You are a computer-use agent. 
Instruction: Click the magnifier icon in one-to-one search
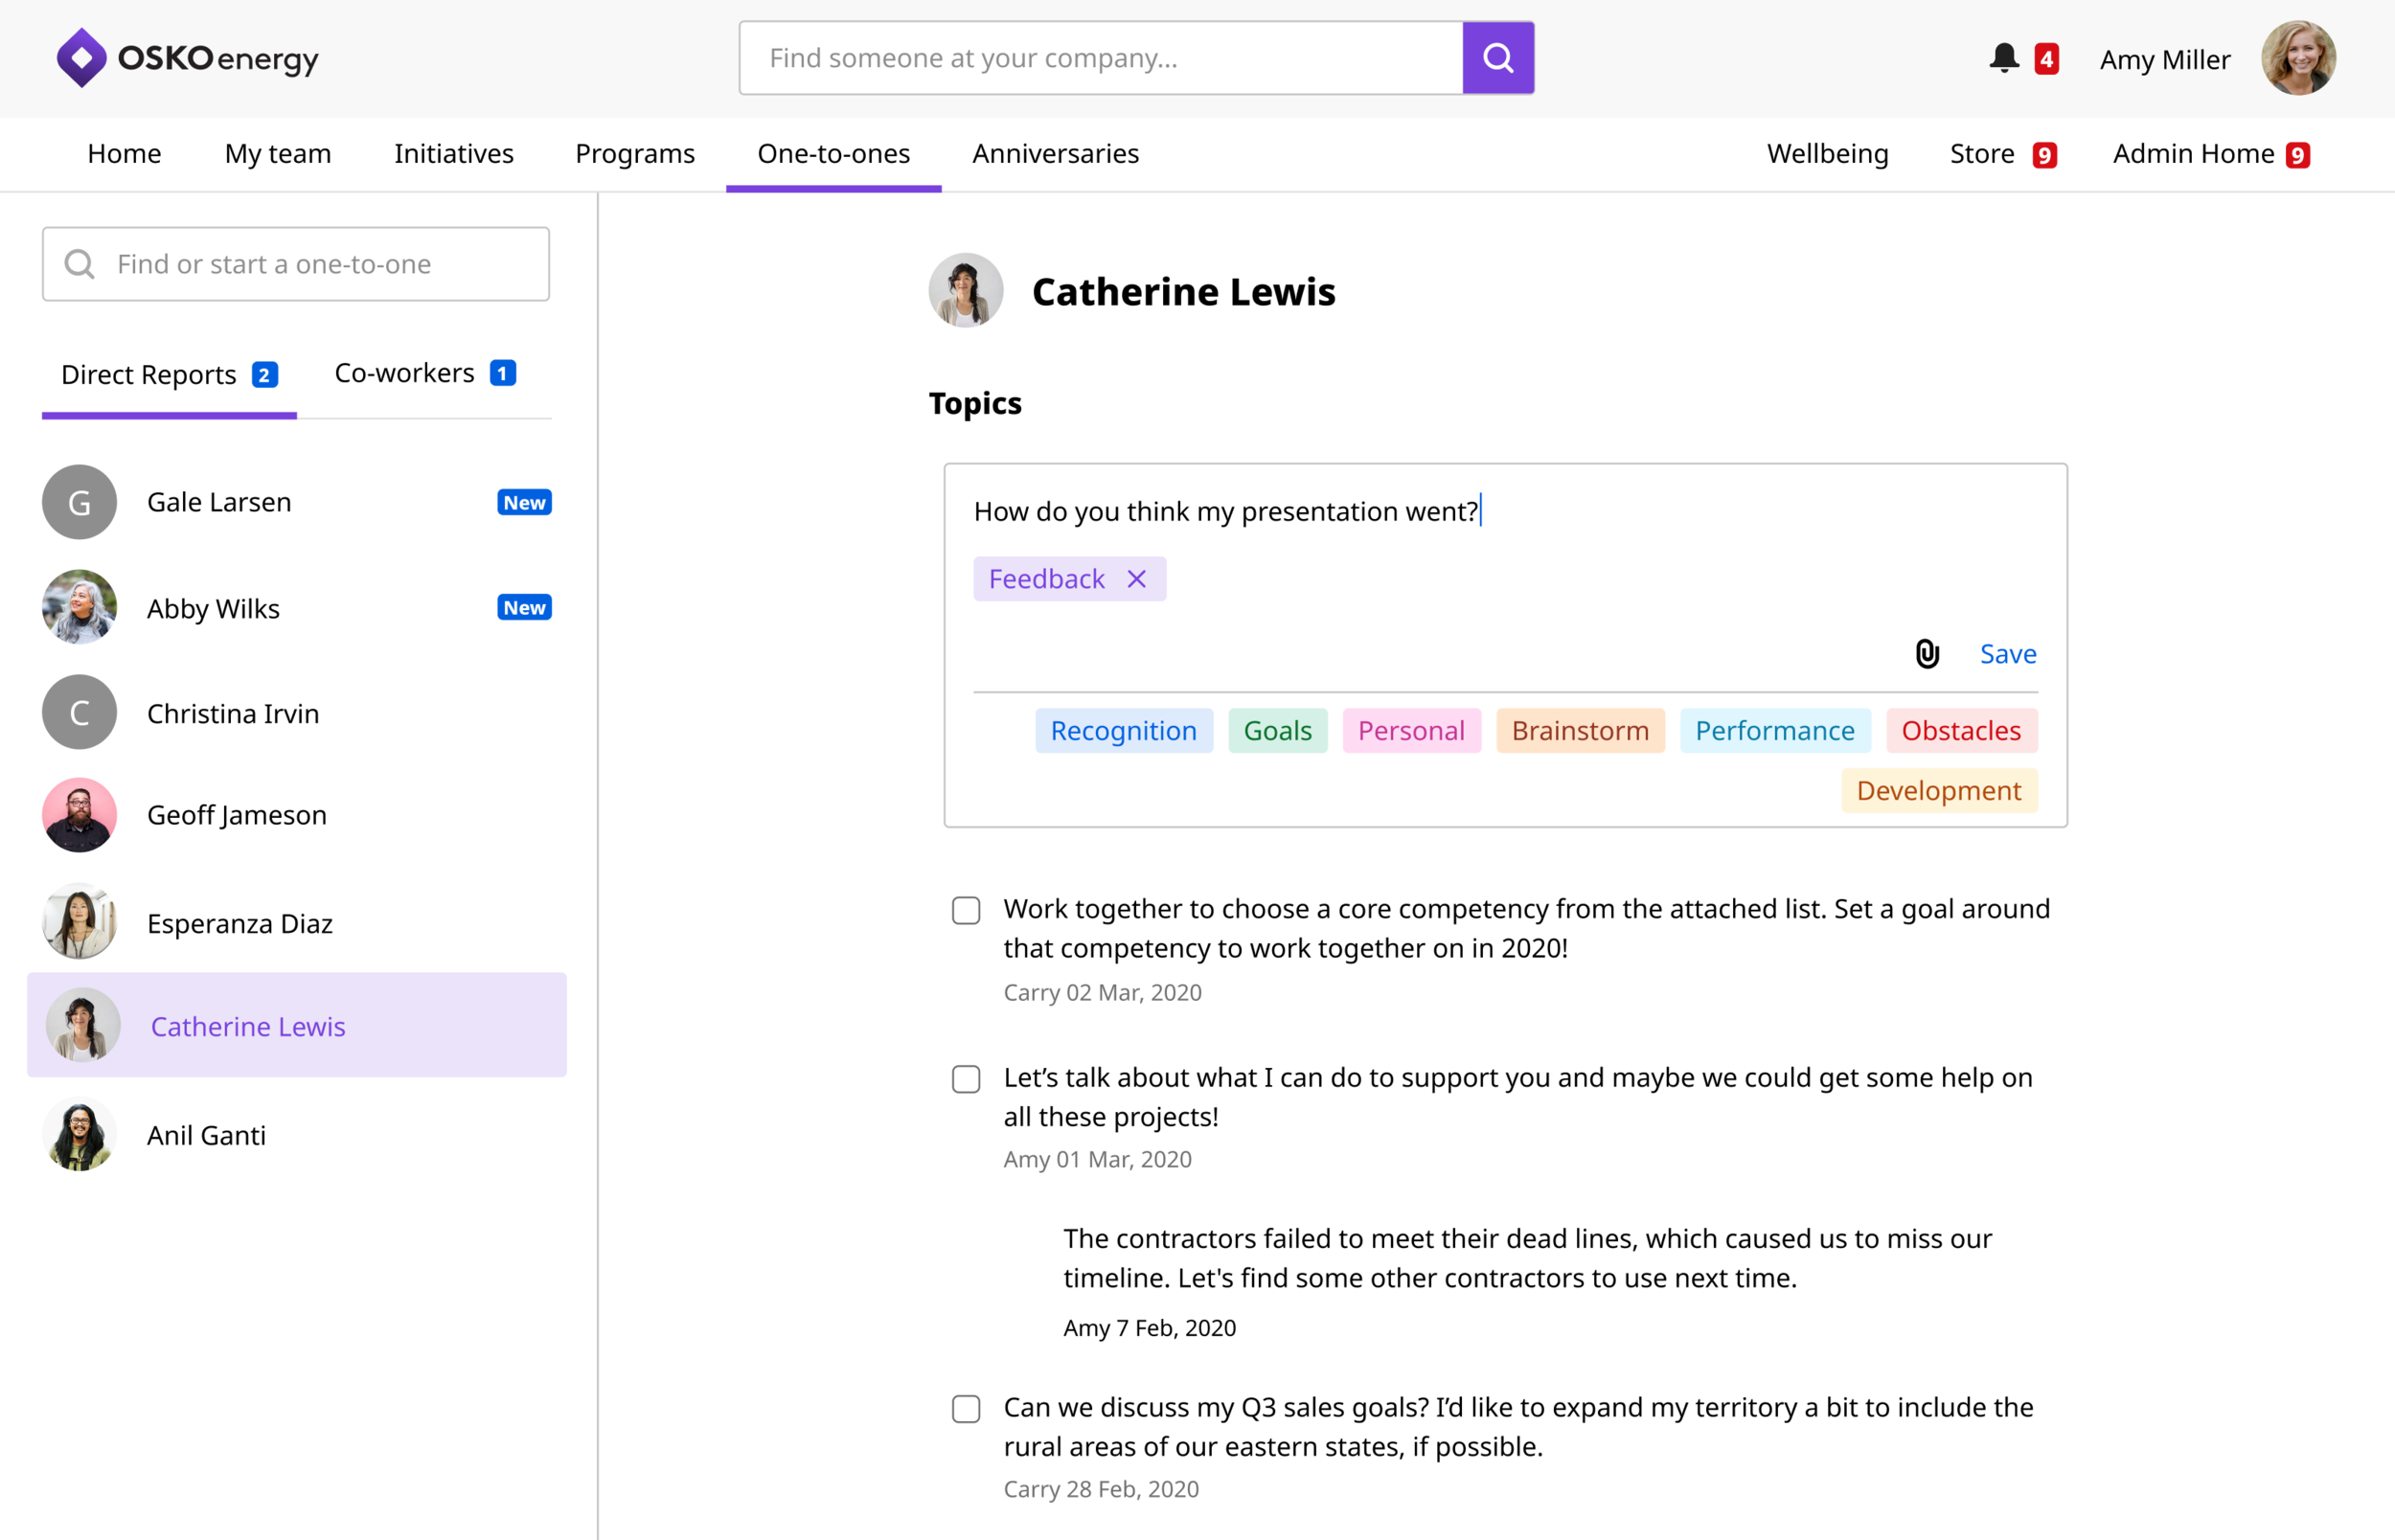(79, 264)
